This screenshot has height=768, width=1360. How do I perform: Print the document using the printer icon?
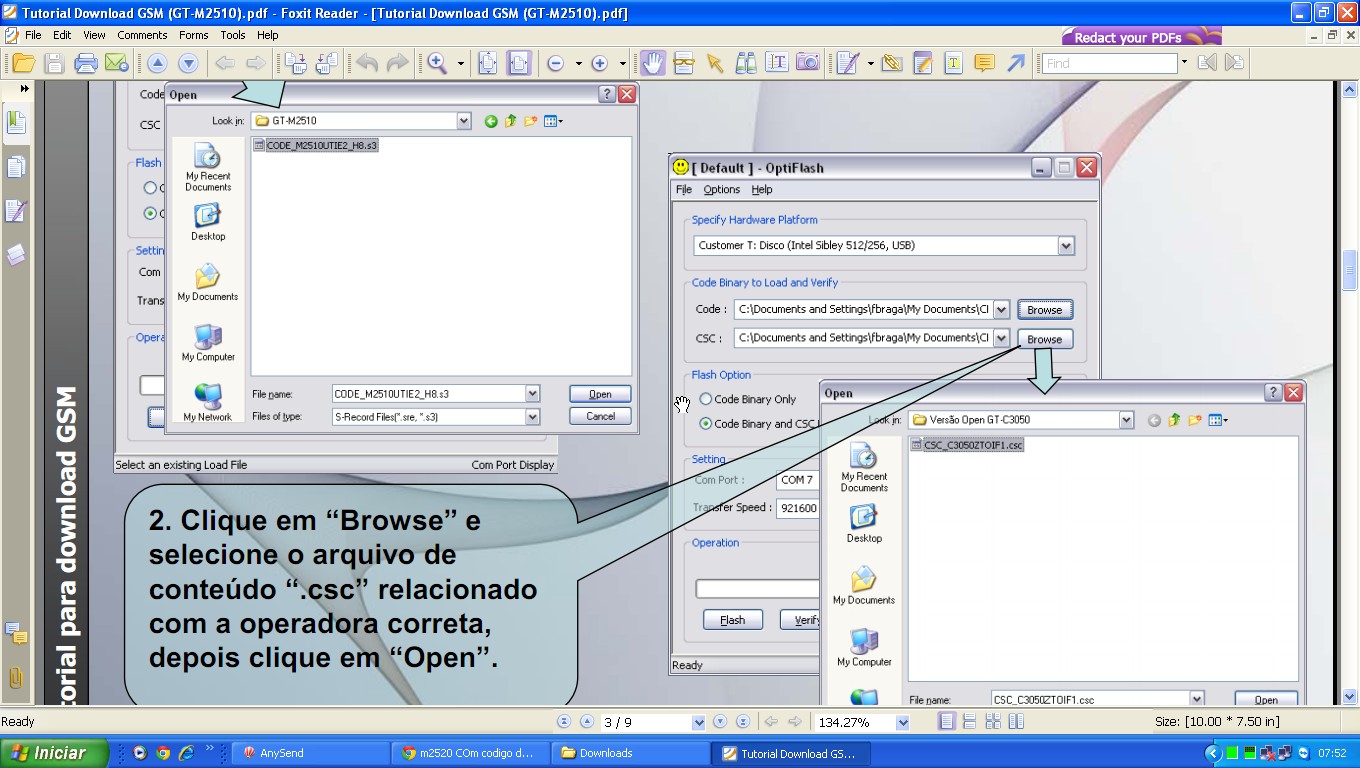(86, 63)
